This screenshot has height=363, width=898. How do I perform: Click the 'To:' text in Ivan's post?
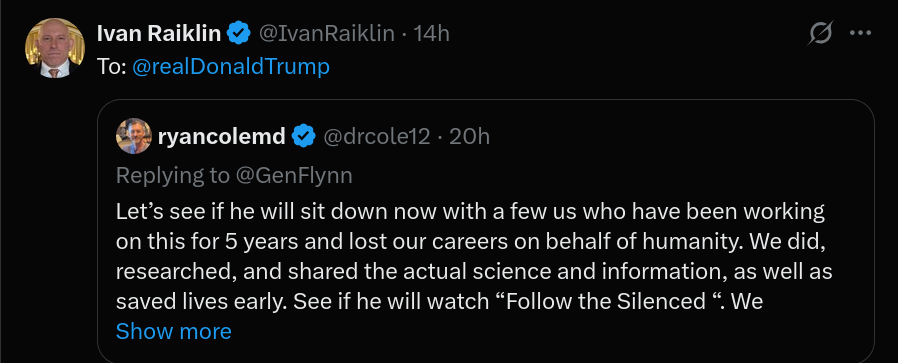112,67
